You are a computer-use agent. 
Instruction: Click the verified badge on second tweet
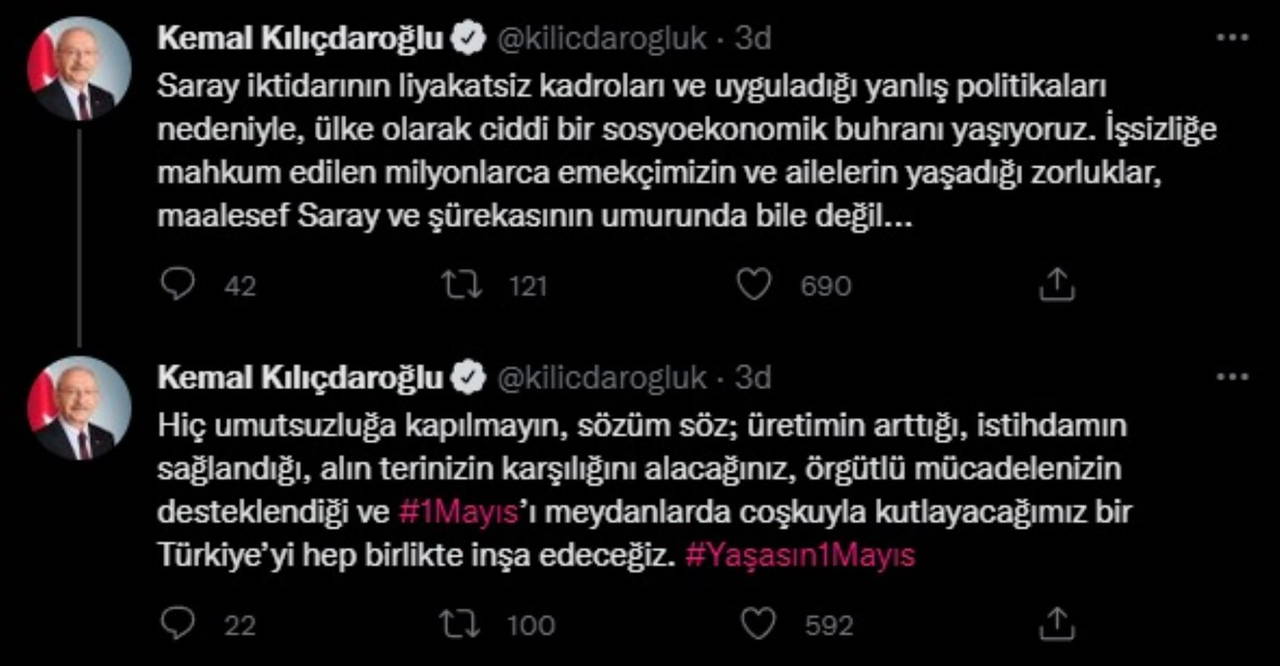point(467,377)
